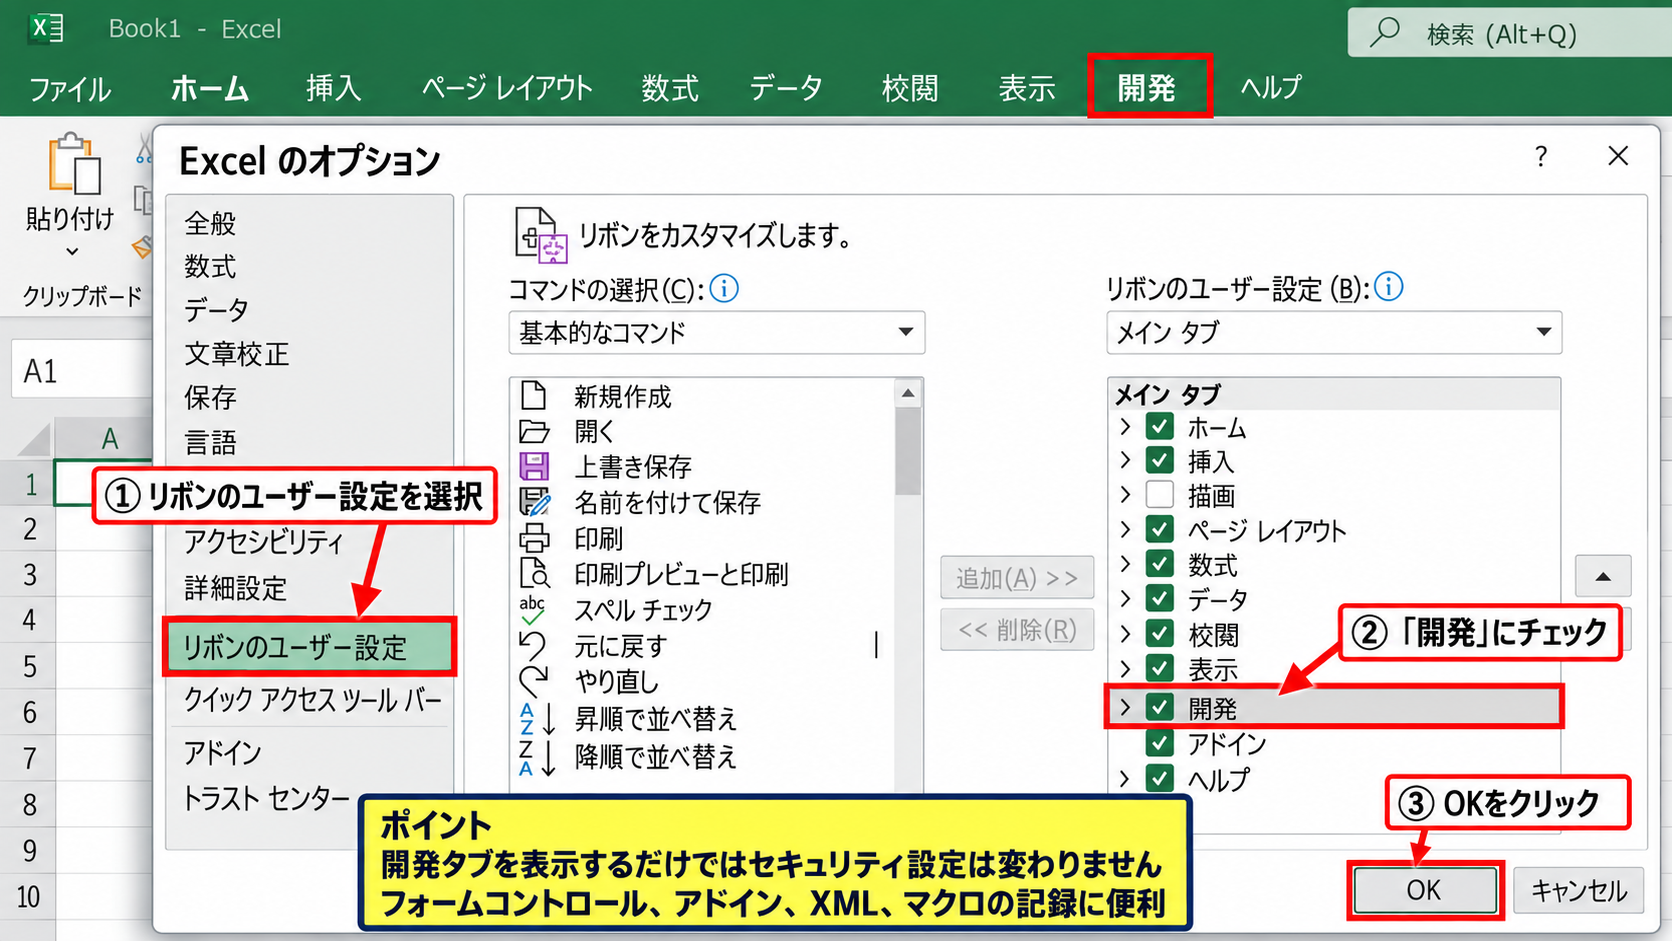Select the Open (開く) folder icon
The image size is (1672, 941).
[534, 432]
